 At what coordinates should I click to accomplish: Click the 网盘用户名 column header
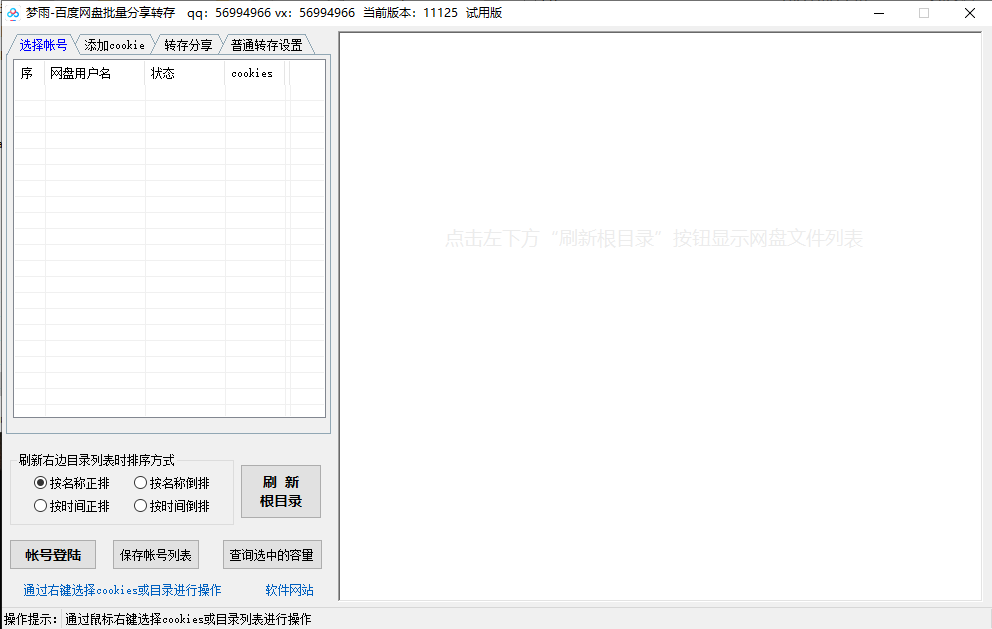[x=95, y=73]
